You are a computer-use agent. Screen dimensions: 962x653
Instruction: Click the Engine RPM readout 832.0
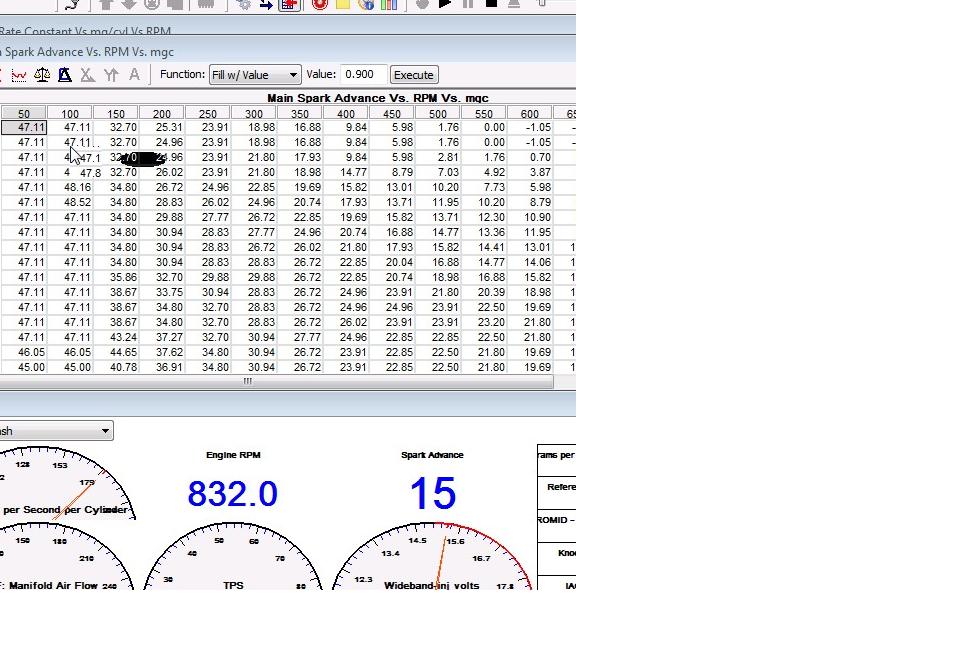pyautogui.click(x=233, y=493)
